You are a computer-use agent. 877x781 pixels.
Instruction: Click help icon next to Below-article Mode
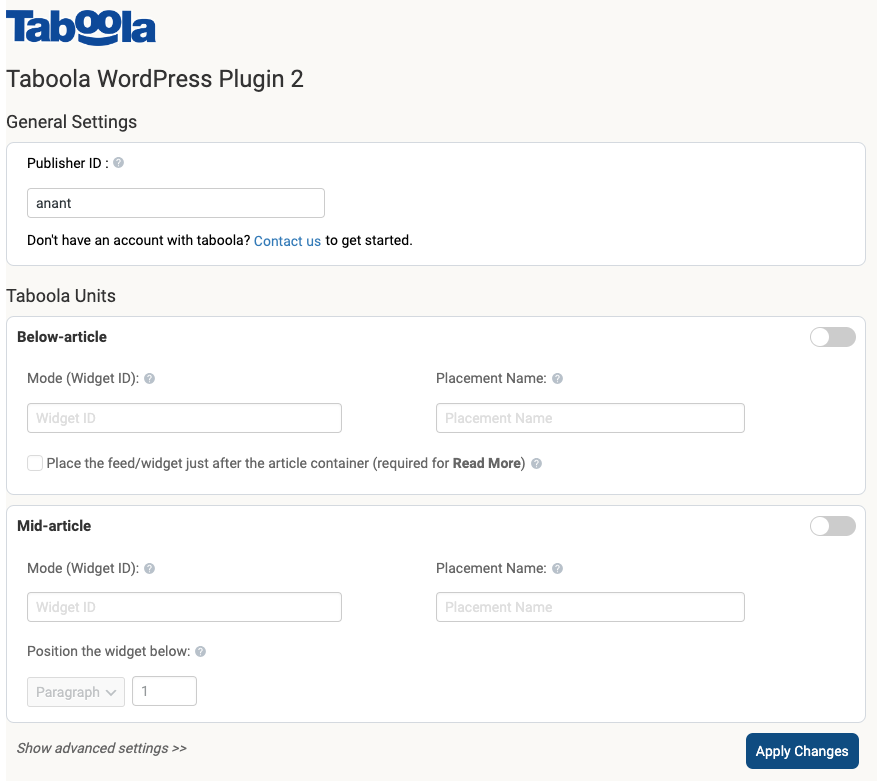(x=150, y=379)
